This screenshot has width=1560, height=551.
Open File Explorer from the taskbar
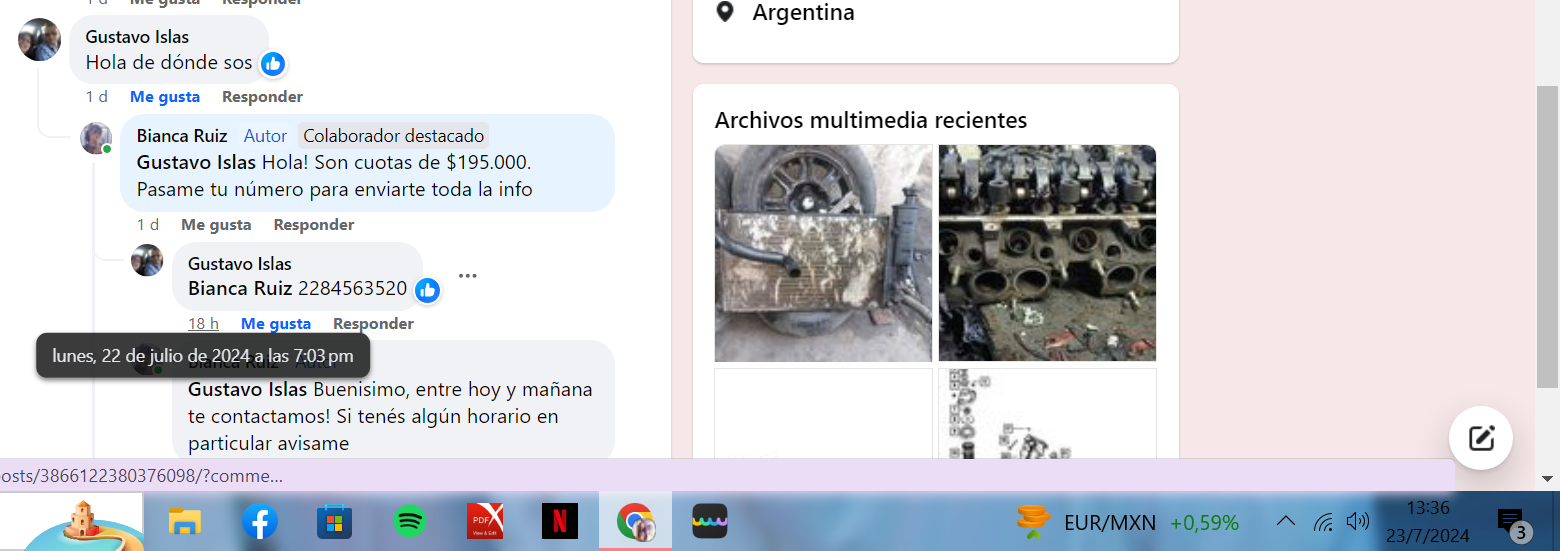[185, 521]
